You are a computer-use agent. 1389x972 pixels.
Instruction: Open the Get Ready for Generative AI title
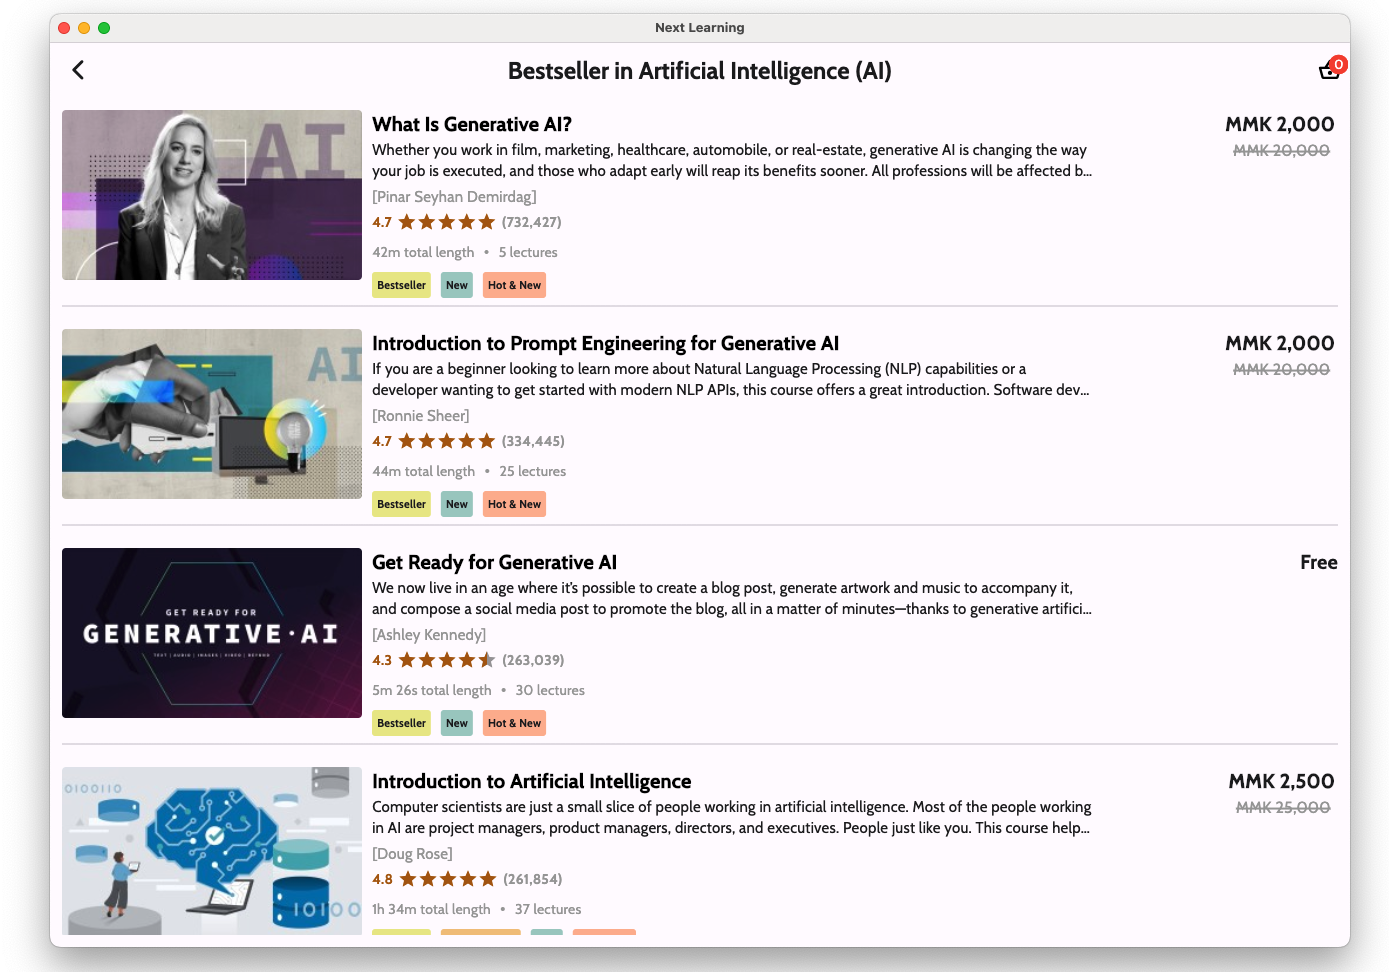pos(494,562)
